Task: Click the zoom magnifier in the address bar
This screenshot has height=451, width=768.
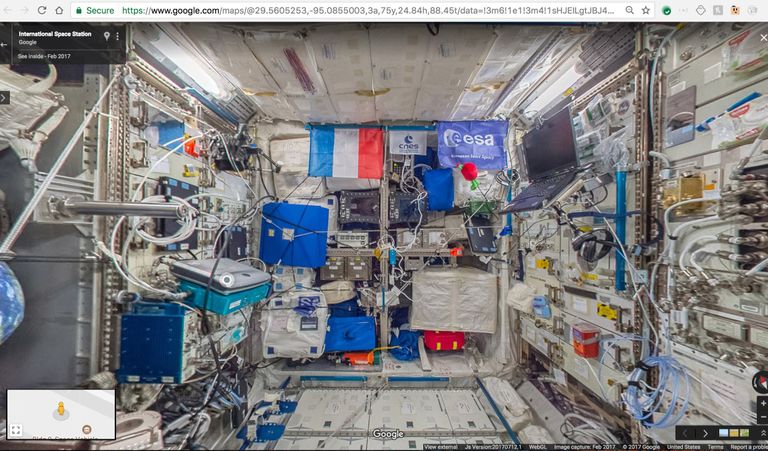Action: tap(630, 10)
